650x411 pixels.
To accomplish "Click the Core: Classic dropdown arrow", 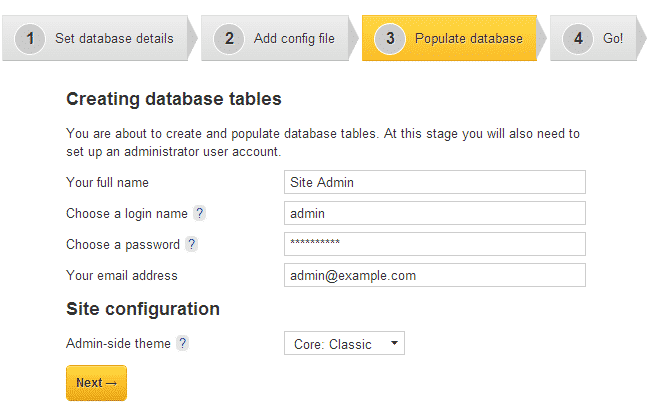I will (x=395, y=344).
